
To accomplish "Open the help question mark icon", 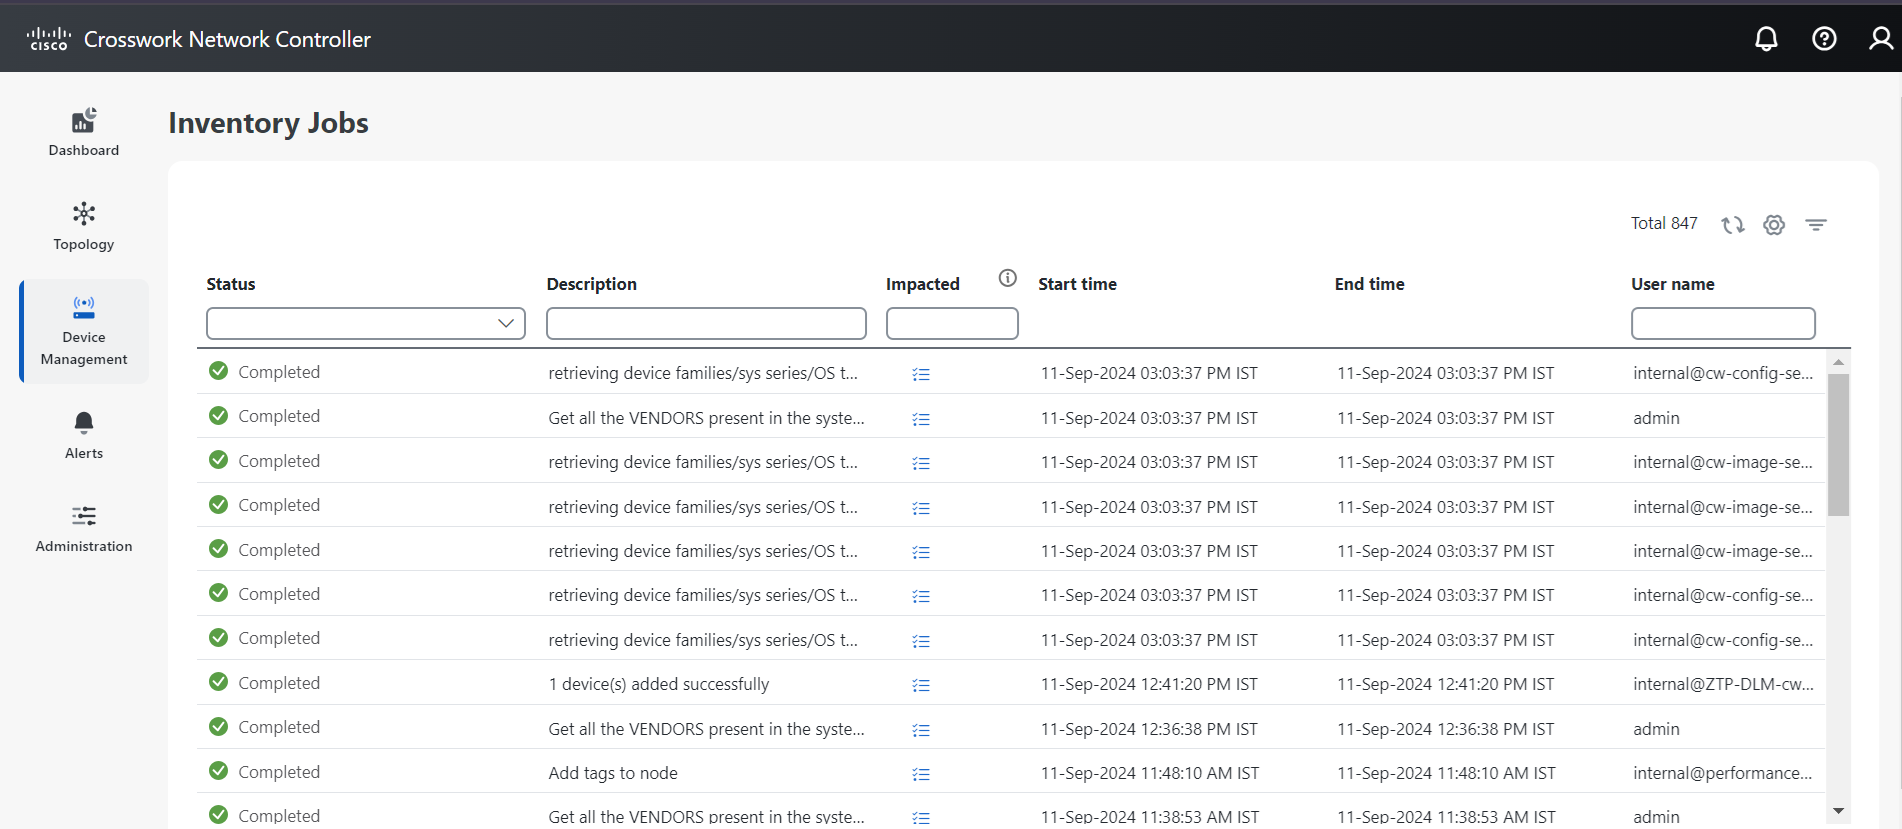I will click(x=1824, y=39).
